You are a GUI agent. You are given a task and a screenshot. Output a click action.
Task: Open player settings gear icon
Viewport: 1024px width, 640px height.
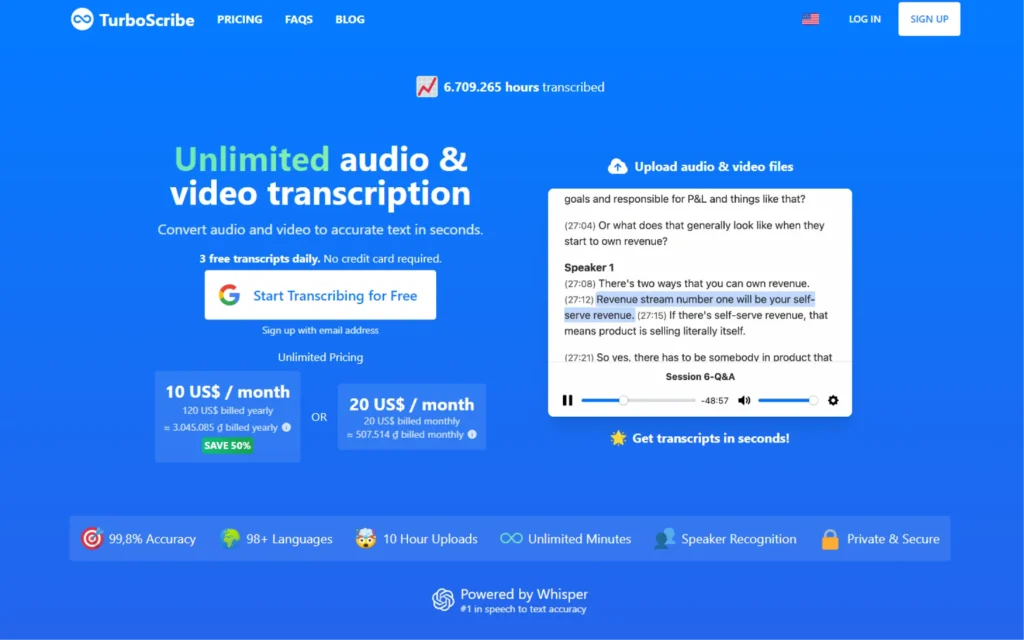833,400
